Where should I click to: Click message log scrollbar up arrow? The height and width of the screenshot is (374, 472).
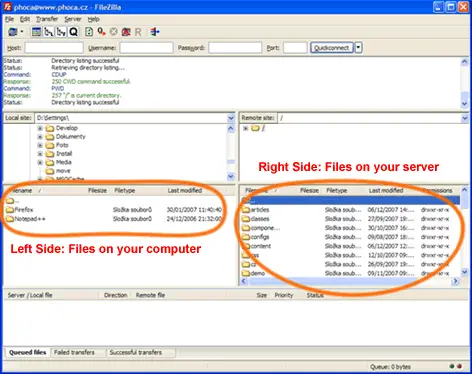(x=465, y=62)
